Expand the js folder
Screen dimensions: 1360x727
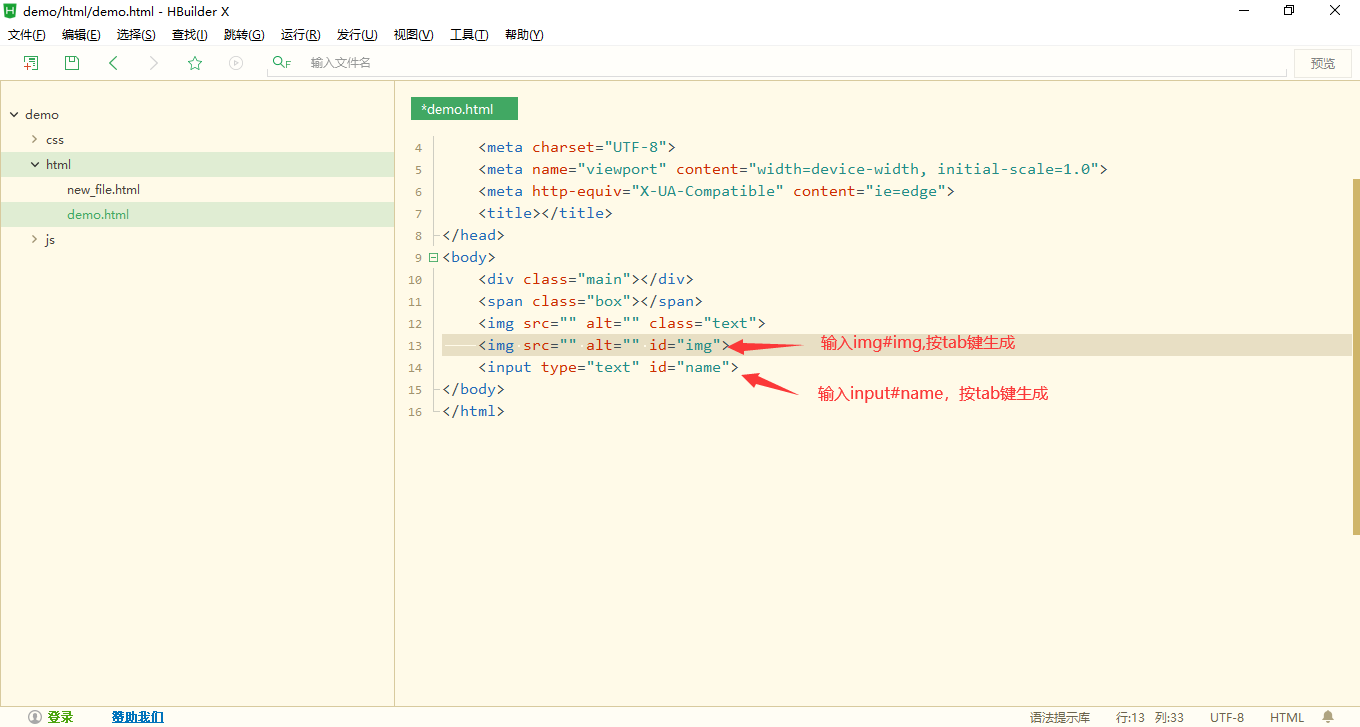(35, 239)
